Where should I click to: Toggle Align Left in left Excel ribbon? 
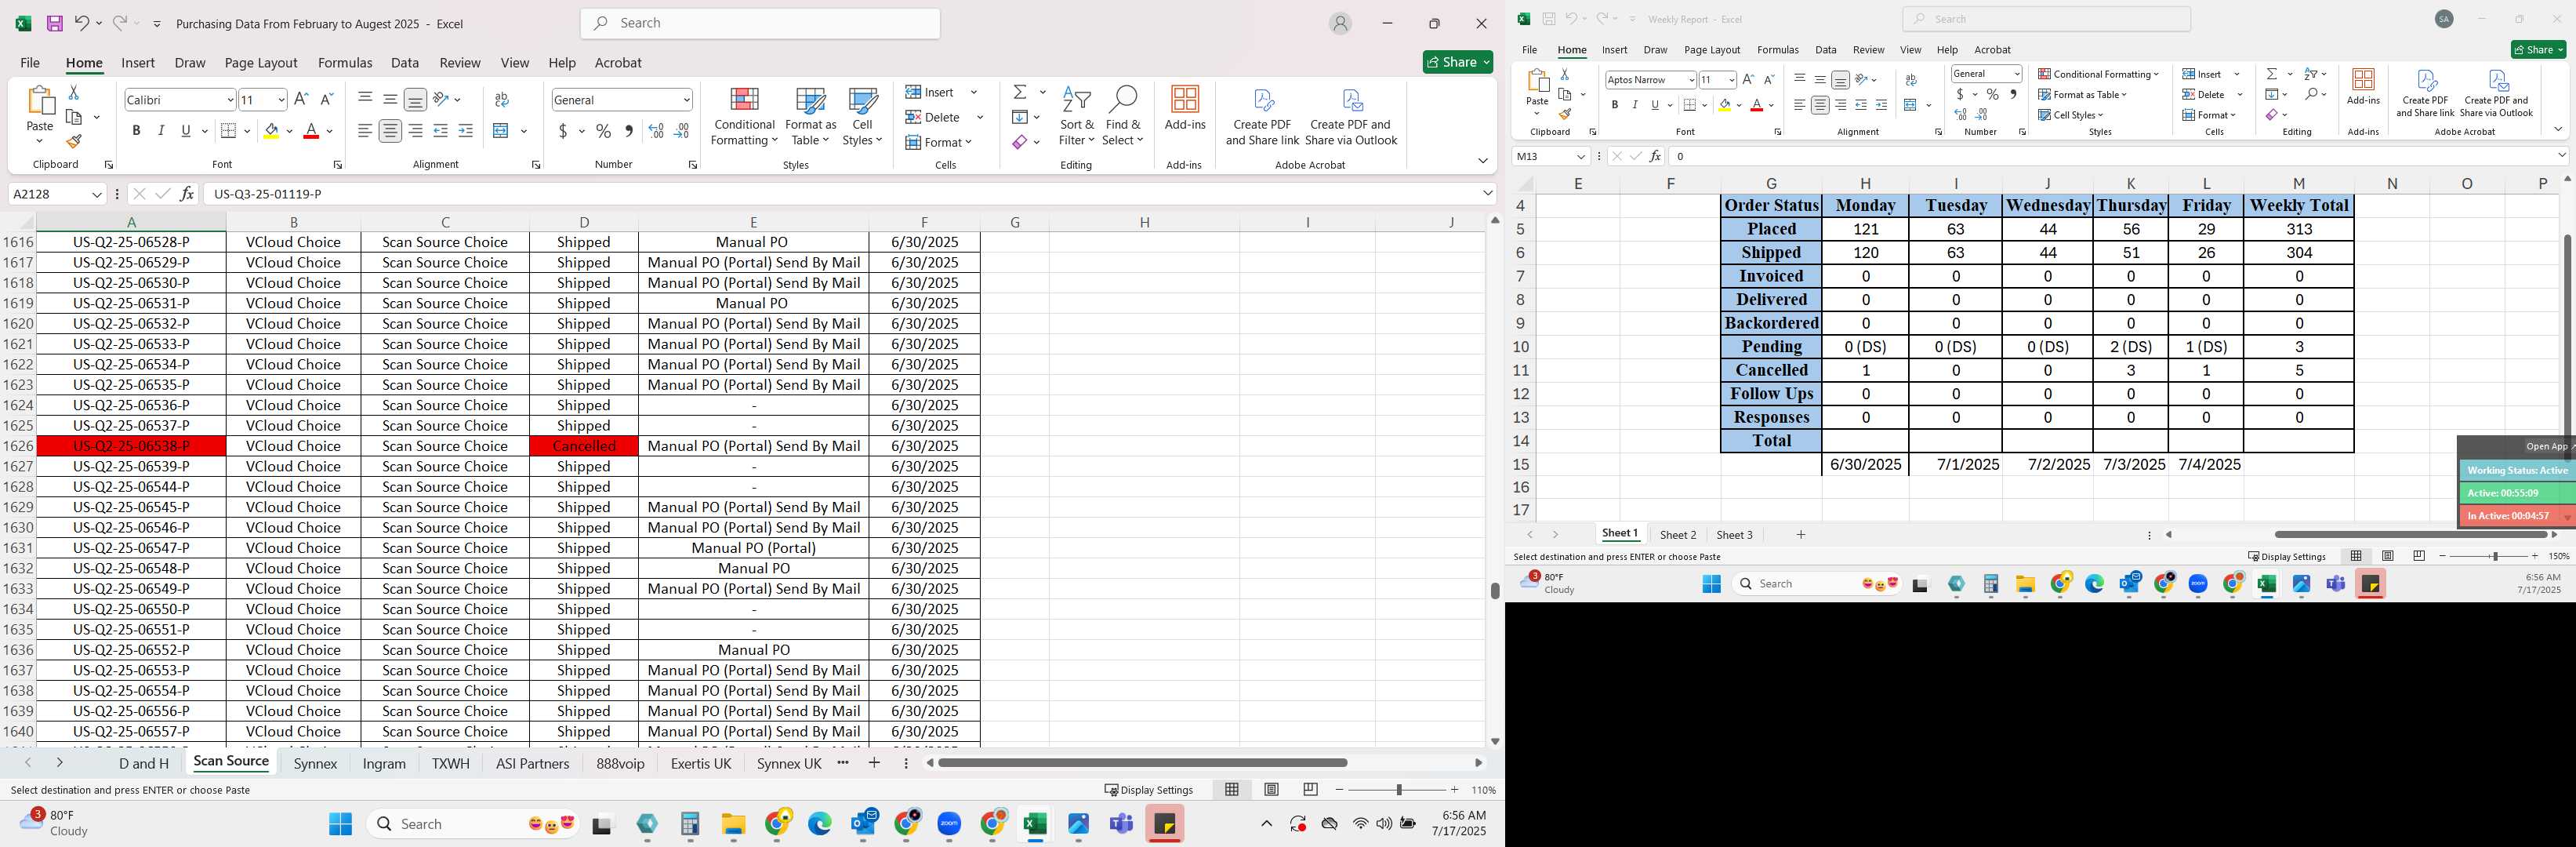point(365,131)
